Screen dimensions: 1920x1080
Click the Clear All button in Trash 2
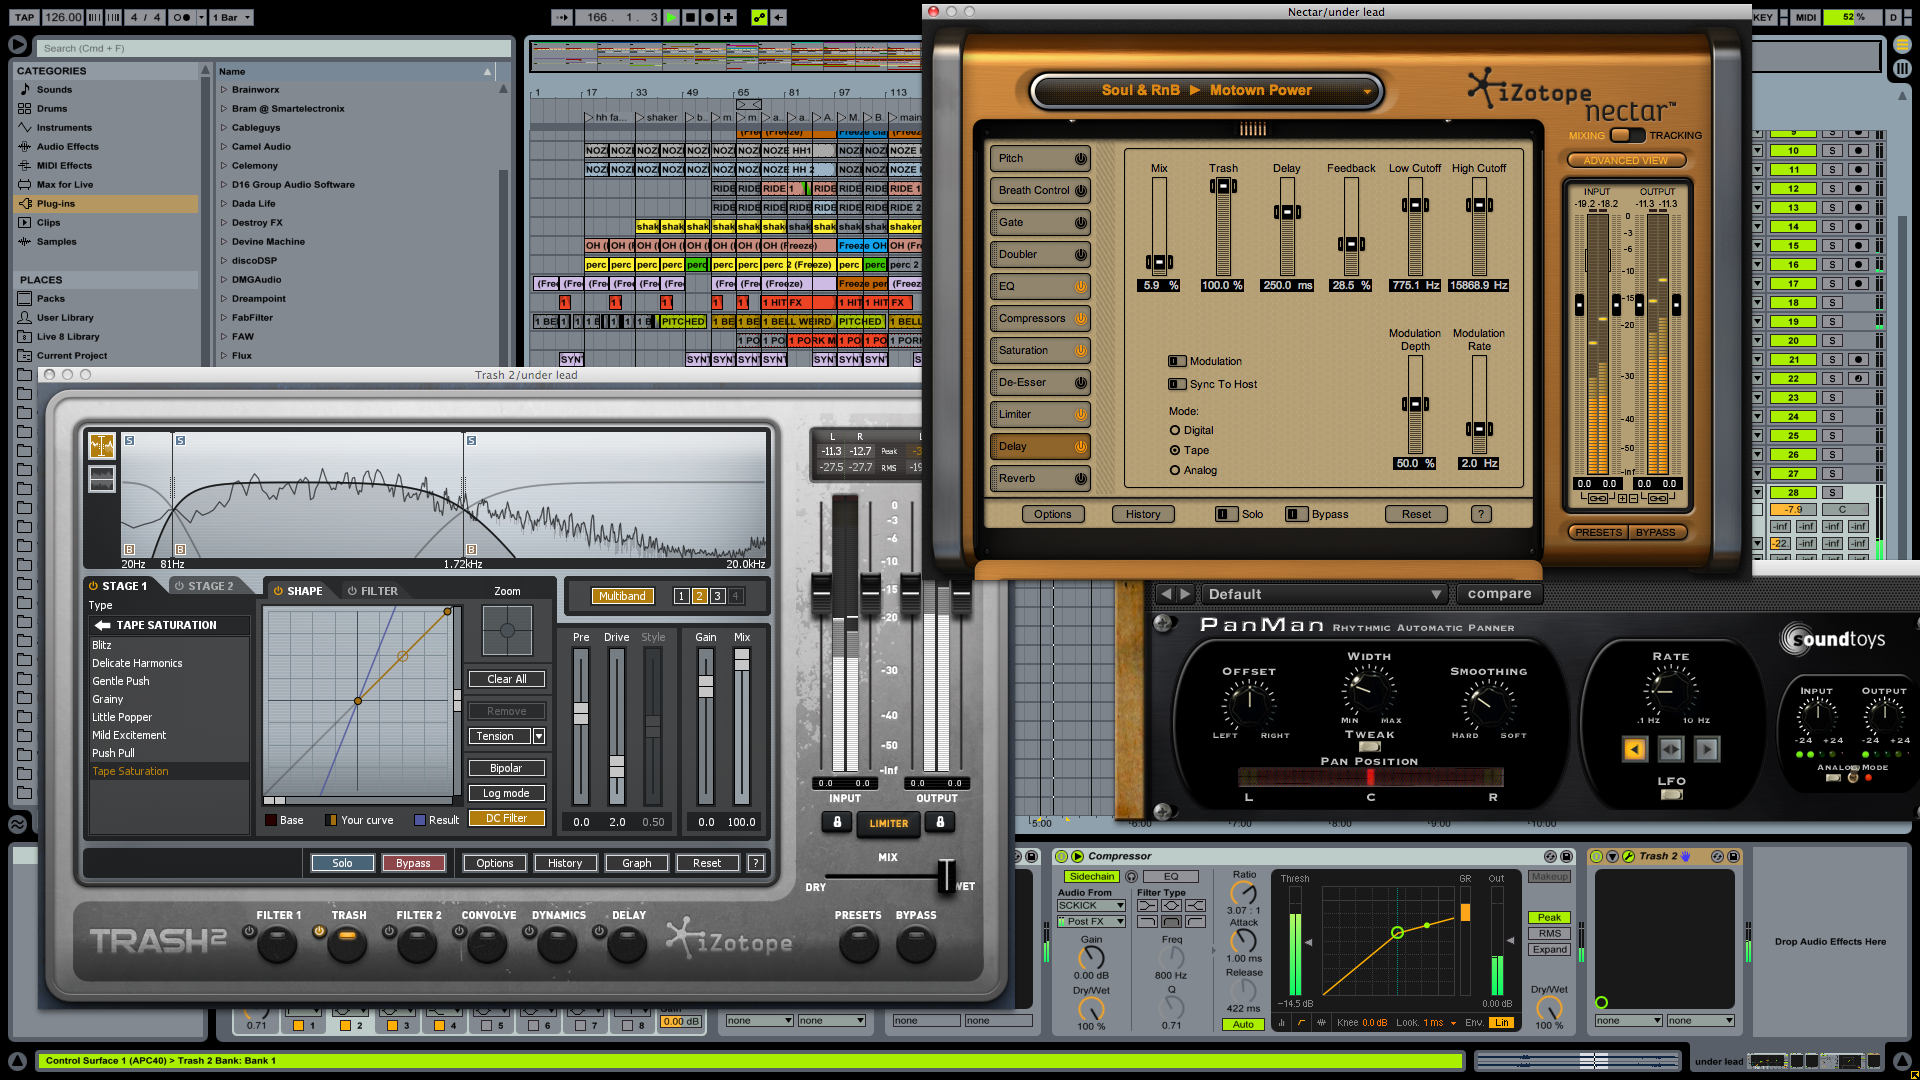pyautogui.click(x=507, y=680)
